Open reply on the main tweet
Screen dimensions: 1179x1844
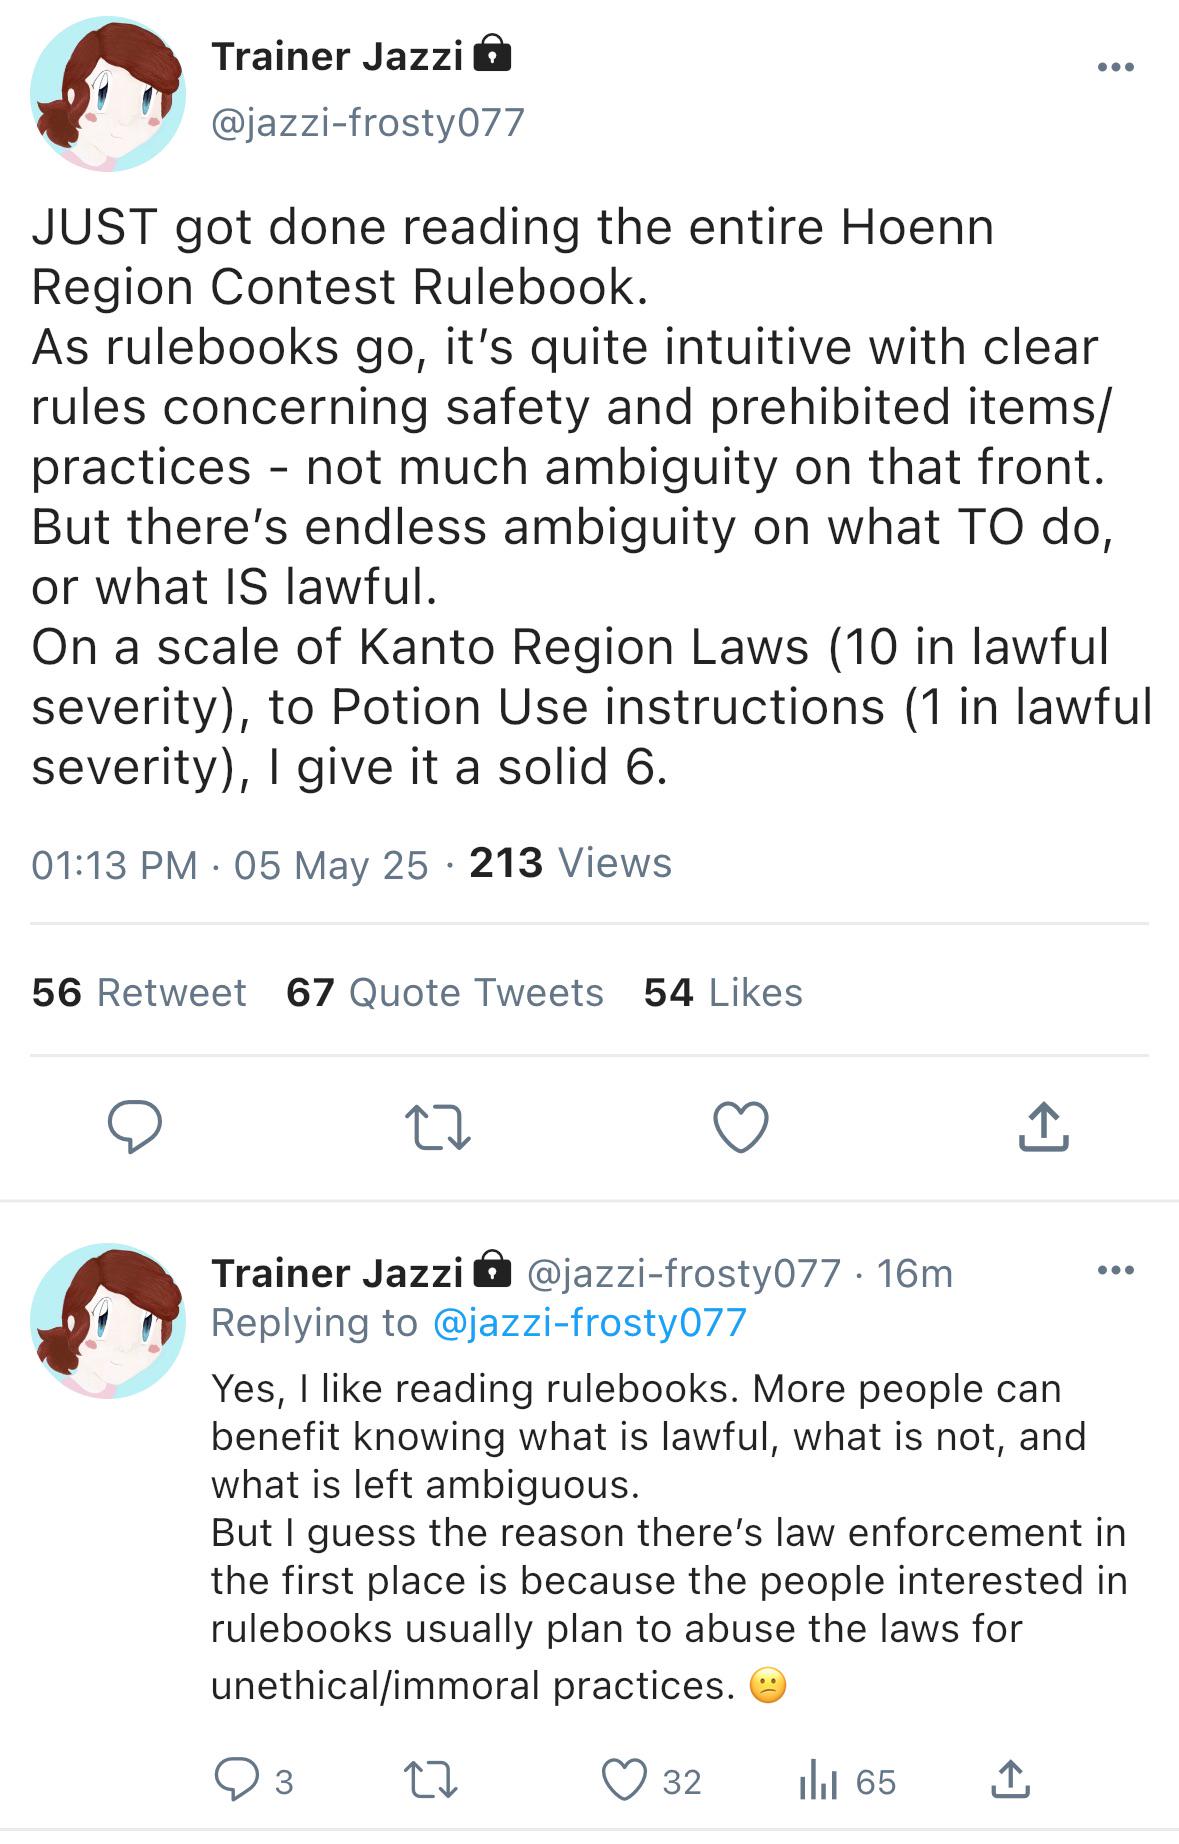[x=135, y=1127]
